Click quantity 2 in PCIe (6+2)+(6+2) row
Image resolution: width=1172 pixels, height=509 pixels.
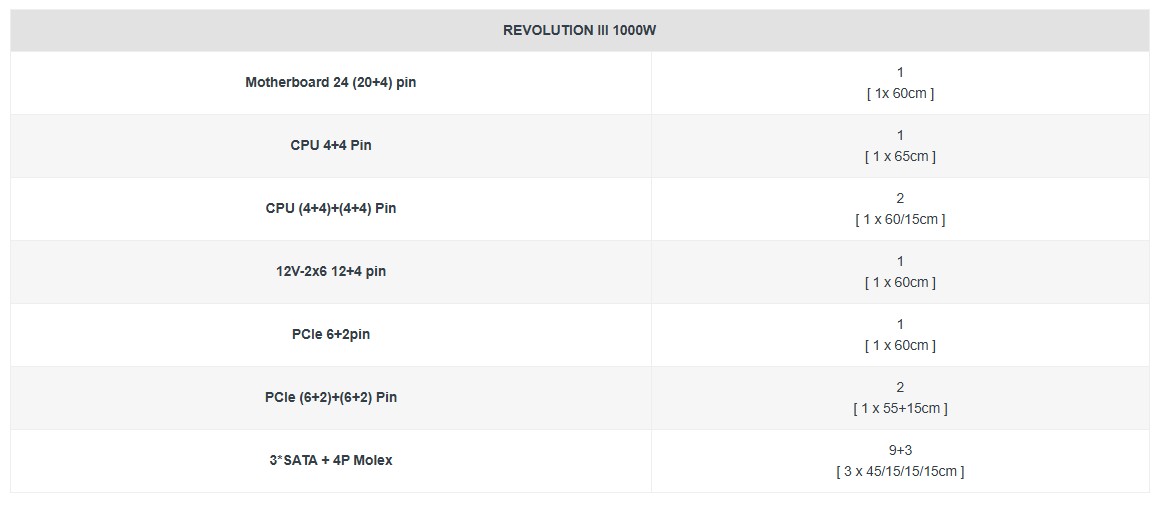point(900,388)
